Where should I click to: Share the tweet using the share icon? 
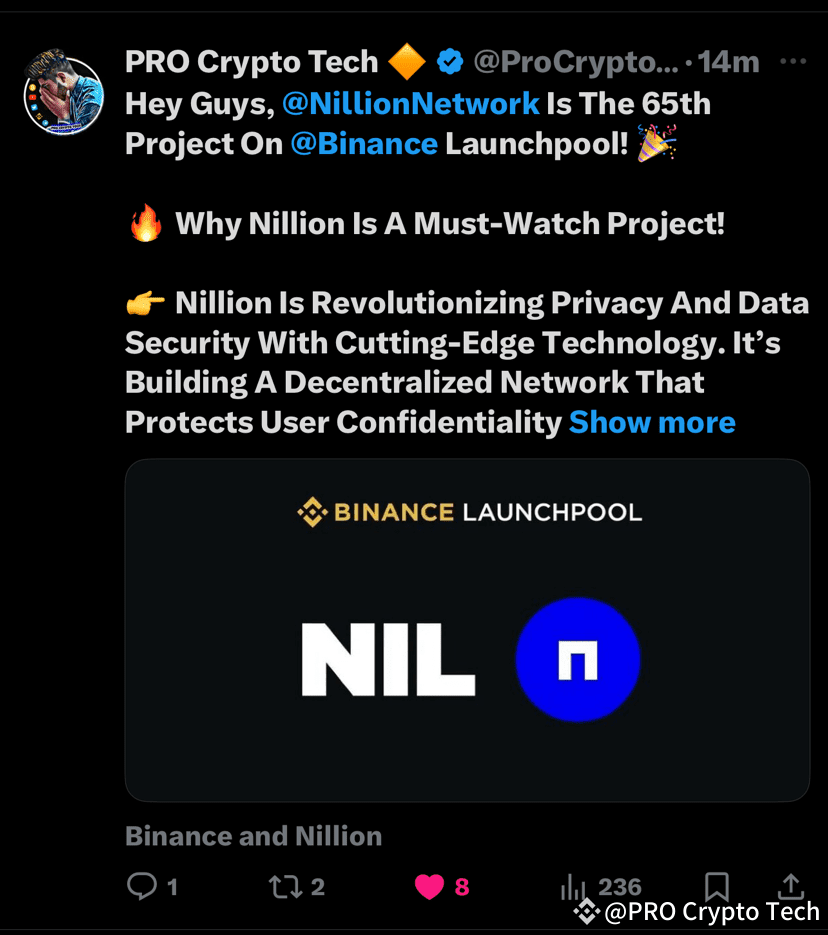point(790,886)
